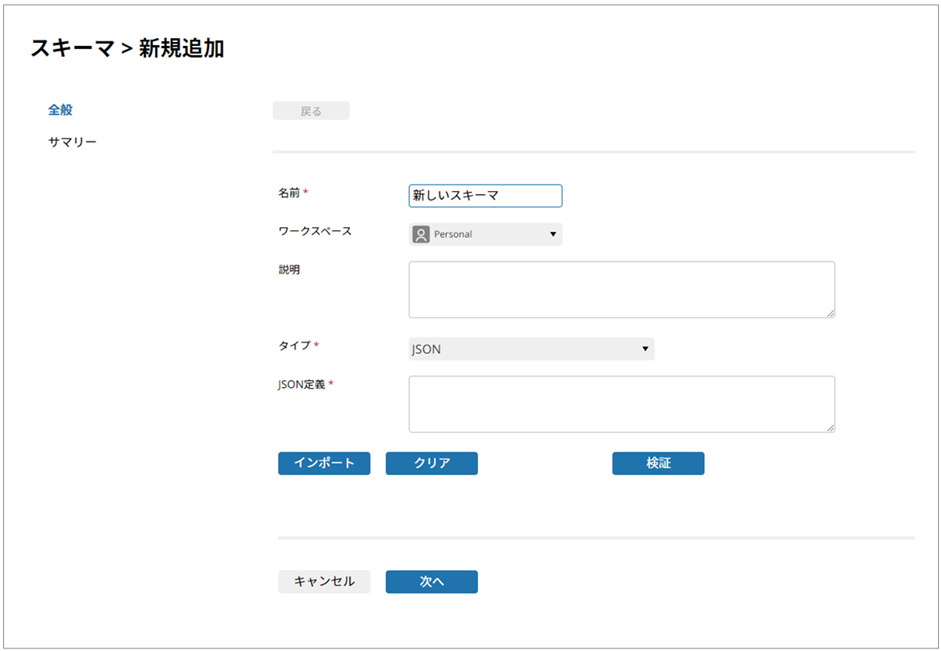Click inside the 説明 text area
The image size is (941, 651).
click(x=621, y=290)
